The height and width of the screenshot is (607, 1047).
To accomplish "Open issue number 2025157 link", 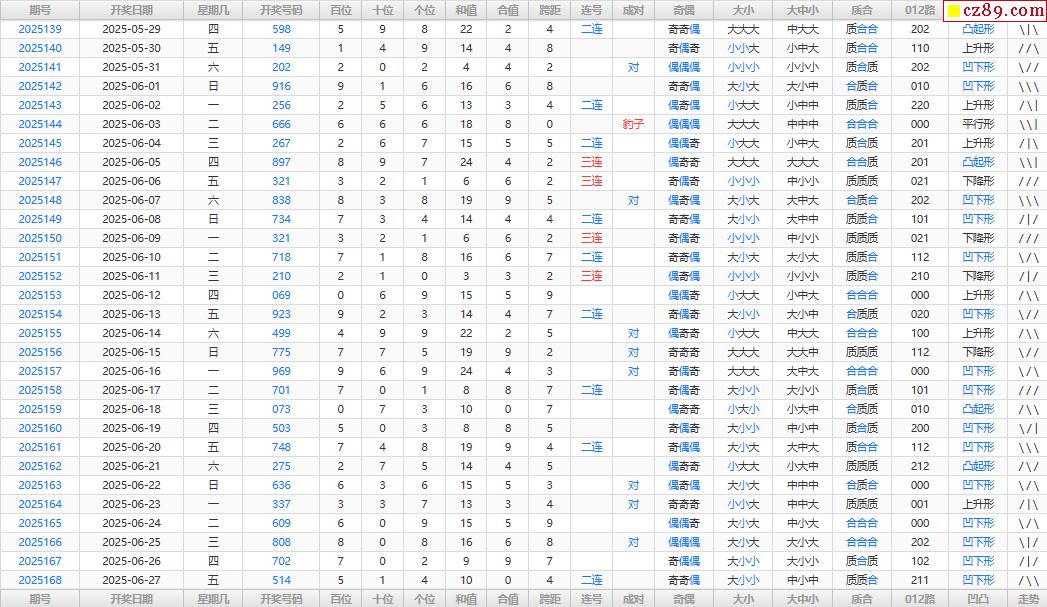I will click(40, 371).
